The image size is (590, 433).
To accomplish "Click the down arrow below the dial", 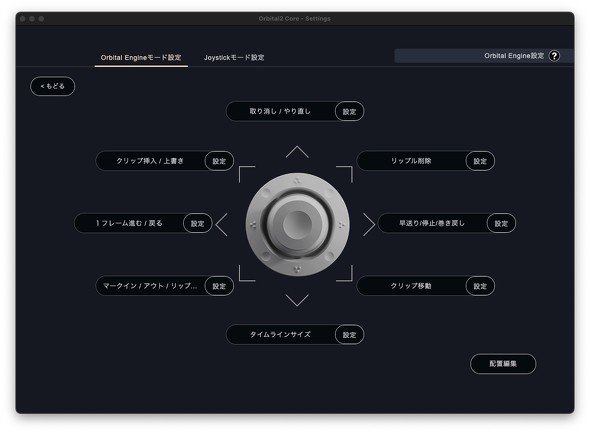I will (x=297, y=300).
